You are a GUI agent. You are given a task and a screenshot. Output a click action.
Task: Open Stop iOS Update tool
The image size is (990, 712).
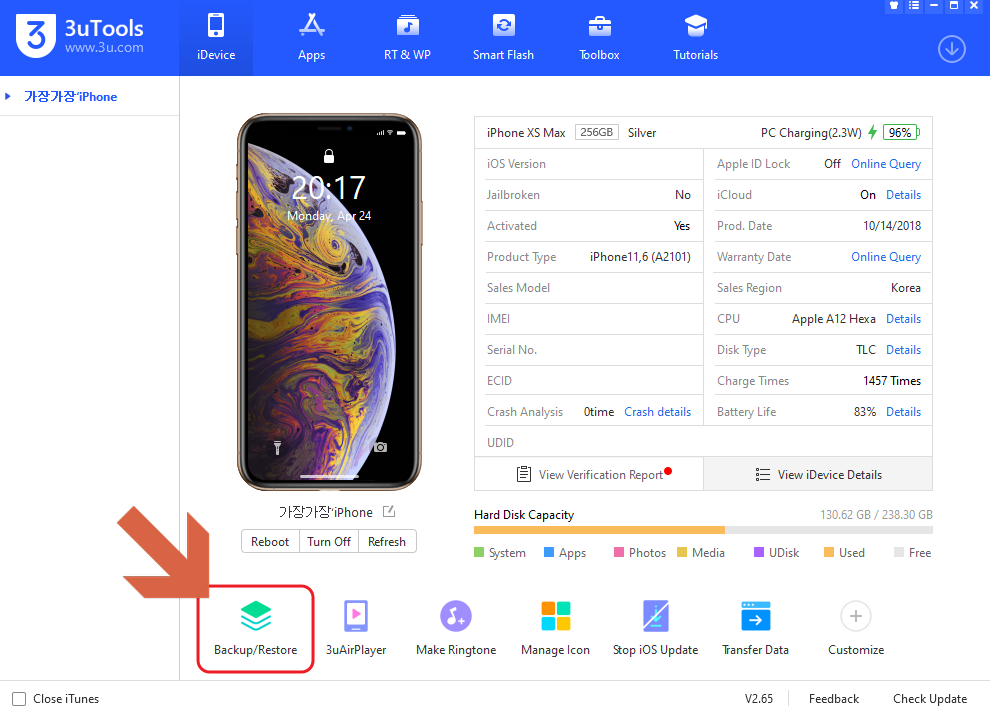click(655, 629)
